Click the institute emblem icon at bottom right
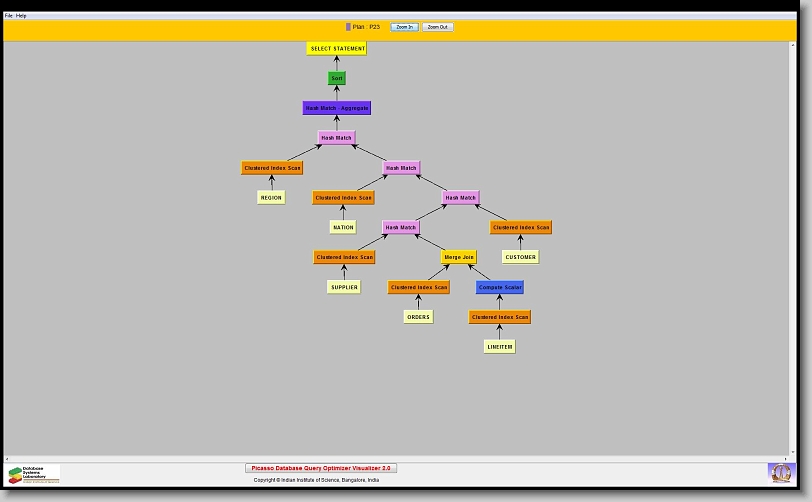The image size is (812, 502). coord(779,472)
